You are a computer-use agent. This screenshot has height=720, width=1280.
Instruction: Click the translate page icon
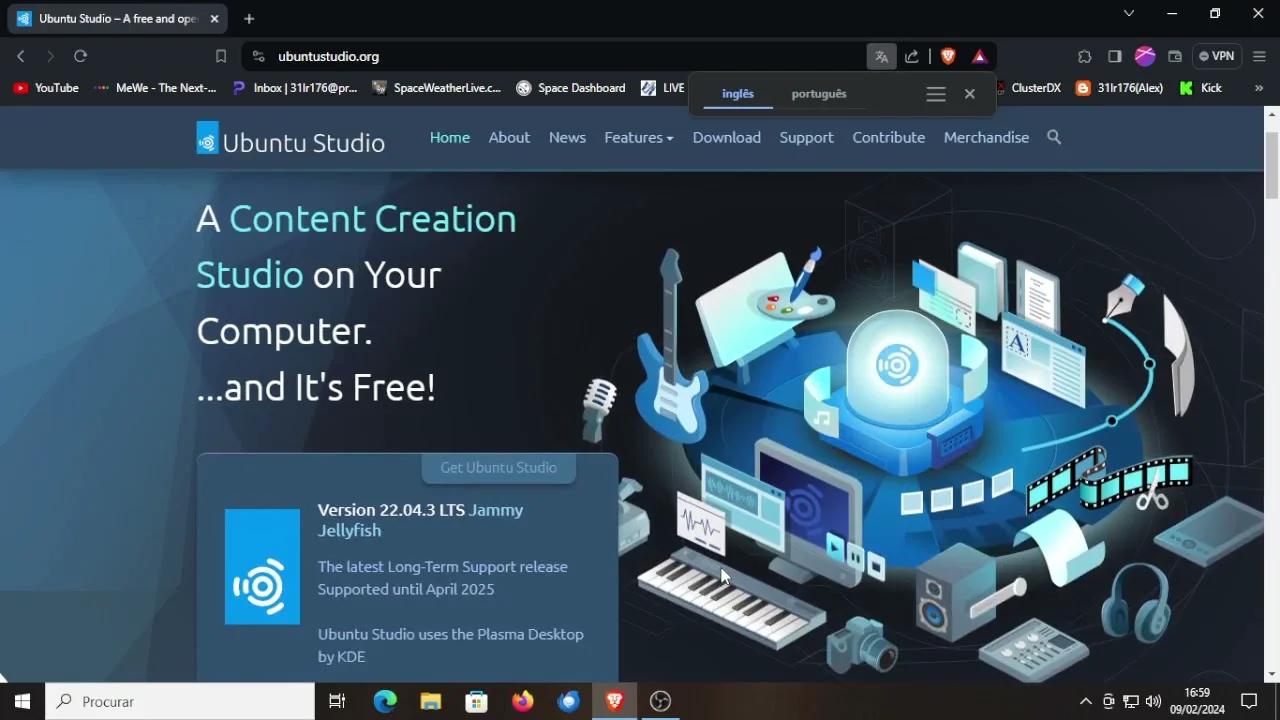click(x=881, y=56)
